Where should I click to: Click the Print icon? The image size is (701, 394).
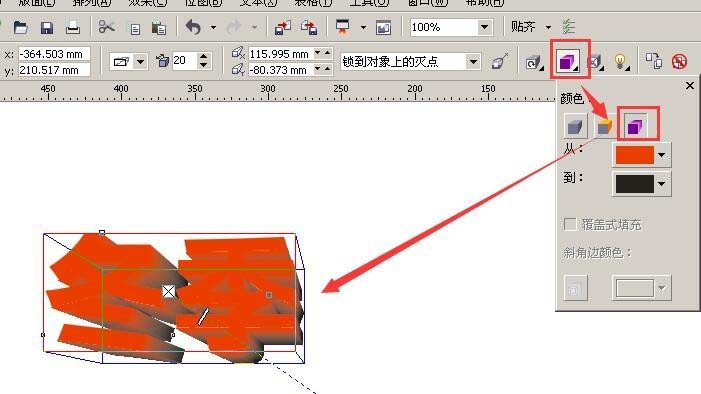pos(73,28)
